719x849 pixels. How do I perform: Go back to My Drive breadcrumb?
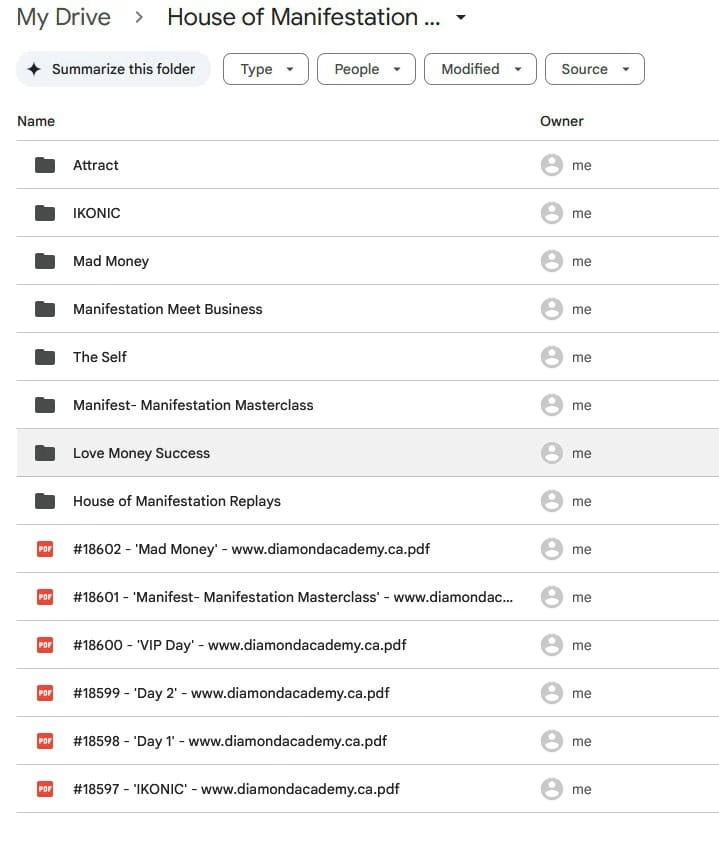64,18
